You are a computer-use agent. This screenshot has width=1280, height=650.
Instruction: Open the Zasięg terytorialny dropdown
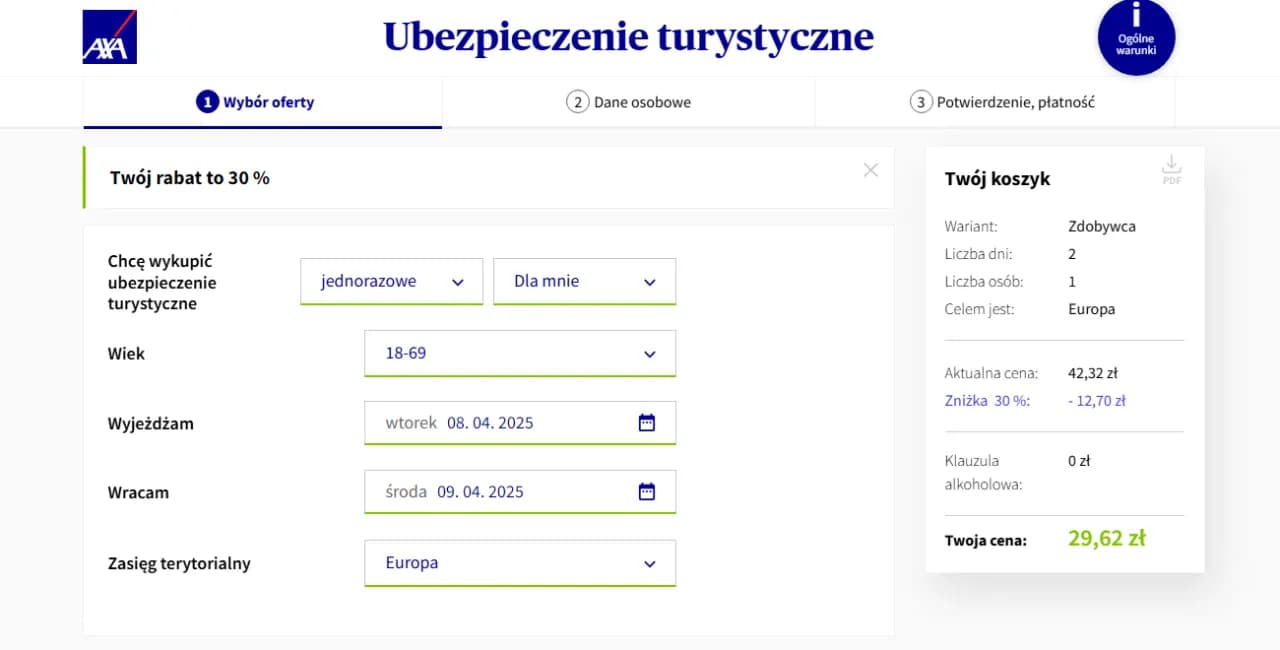[519, 563]
